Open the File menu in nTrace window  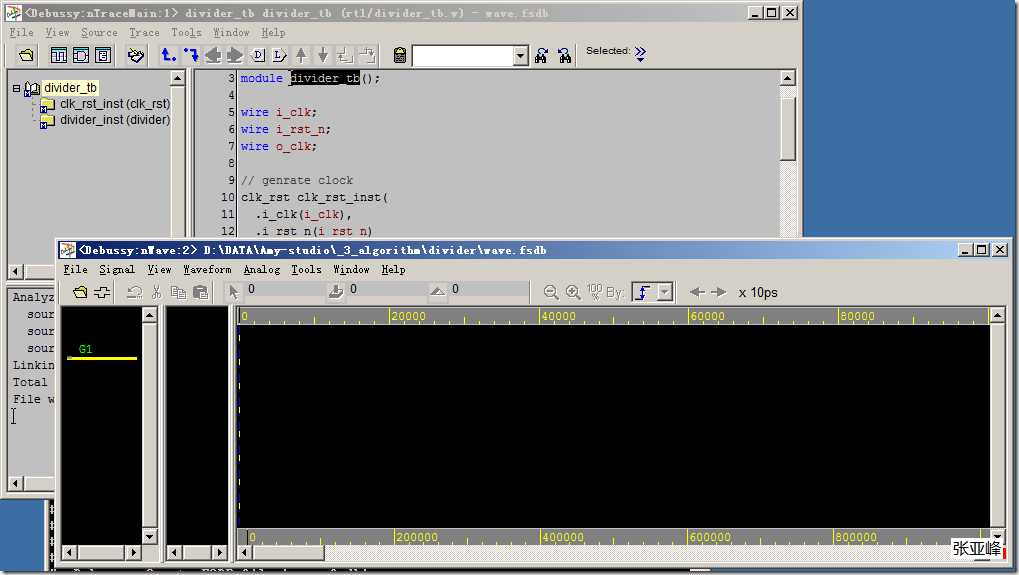[x=21, y=32]
